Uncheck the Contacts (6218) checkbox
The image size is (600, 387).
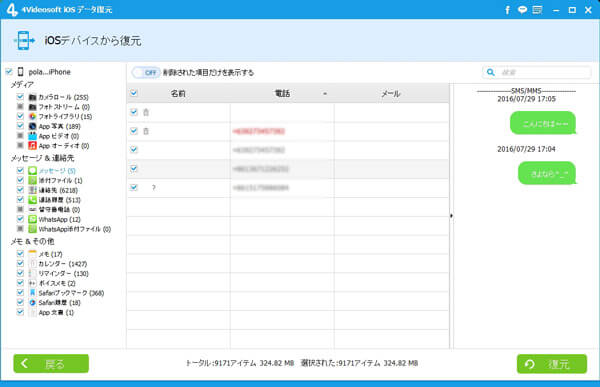click(20, 190)
